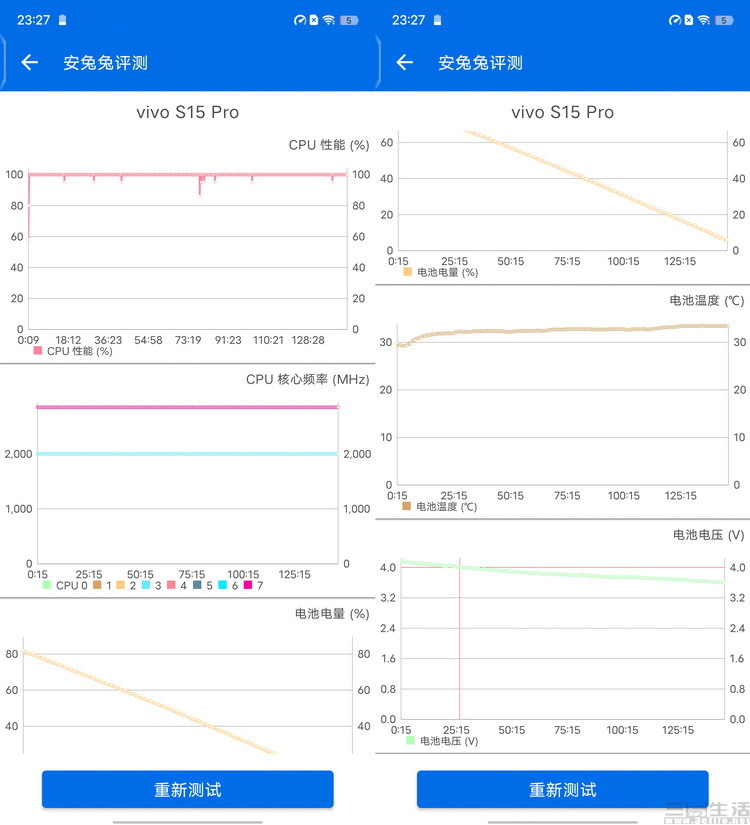The image size is (750, 825).
Task: Select the 电池温度 (℃) legend swatch
Action: pyautogui.click(x=406, y=506)
